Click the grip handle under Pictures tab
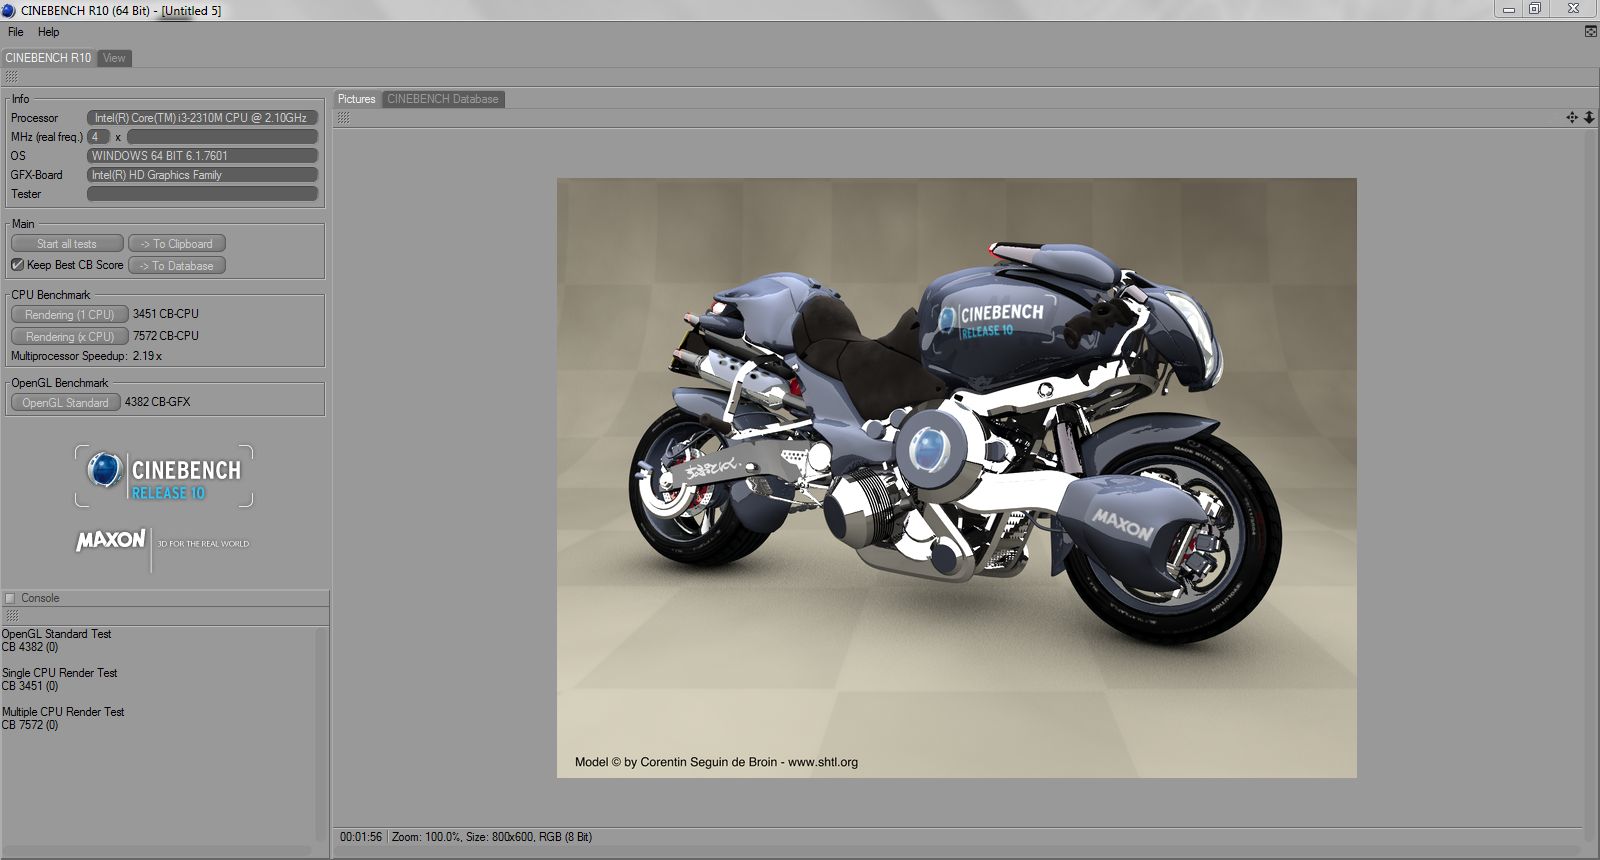 tap(343, 118)
